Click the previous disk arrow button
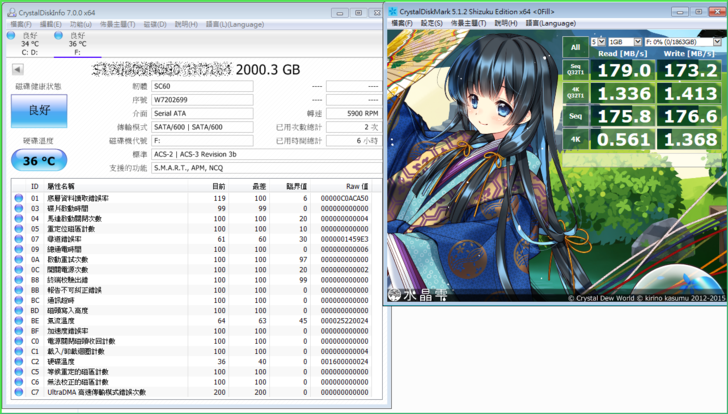 17,70
